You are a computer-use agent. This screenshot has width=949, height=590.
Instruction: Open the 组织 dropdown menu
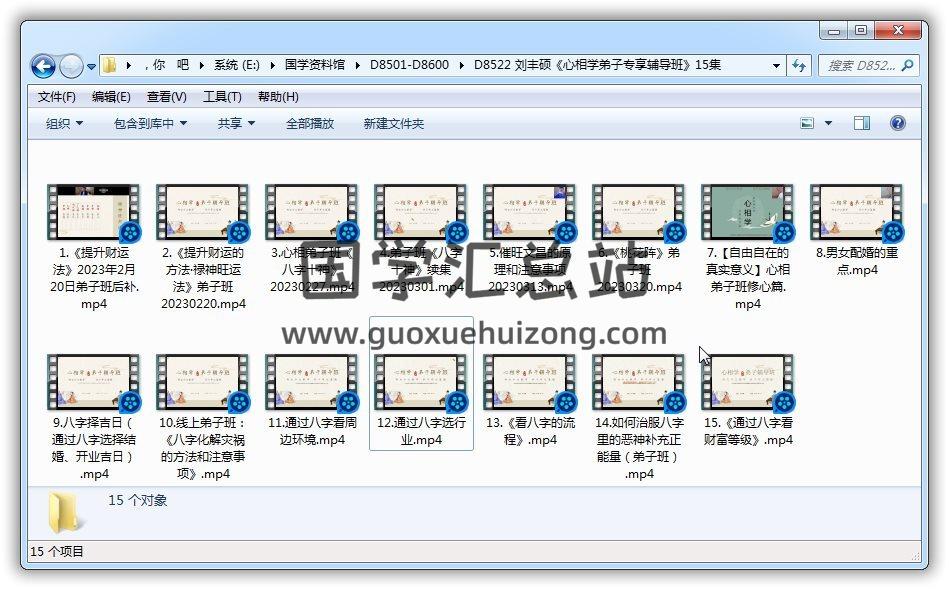[x=64, y=123]
